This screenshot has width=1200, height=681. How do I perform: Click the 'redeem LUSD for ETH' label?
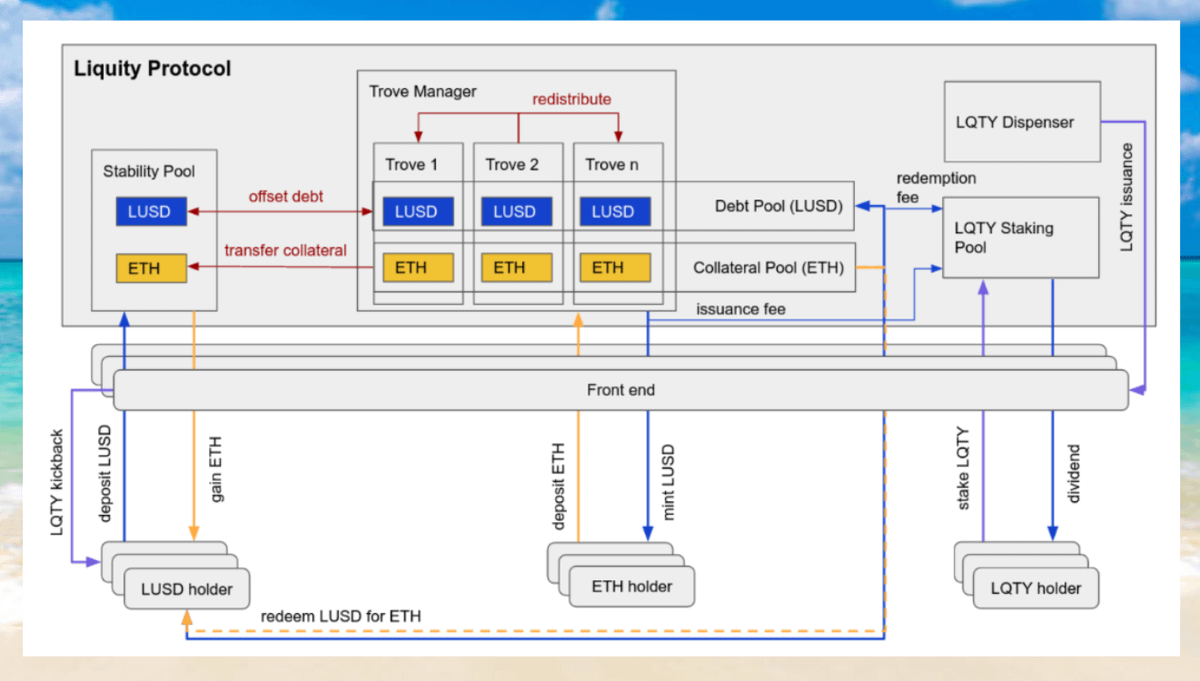click(x=340, y=617)
